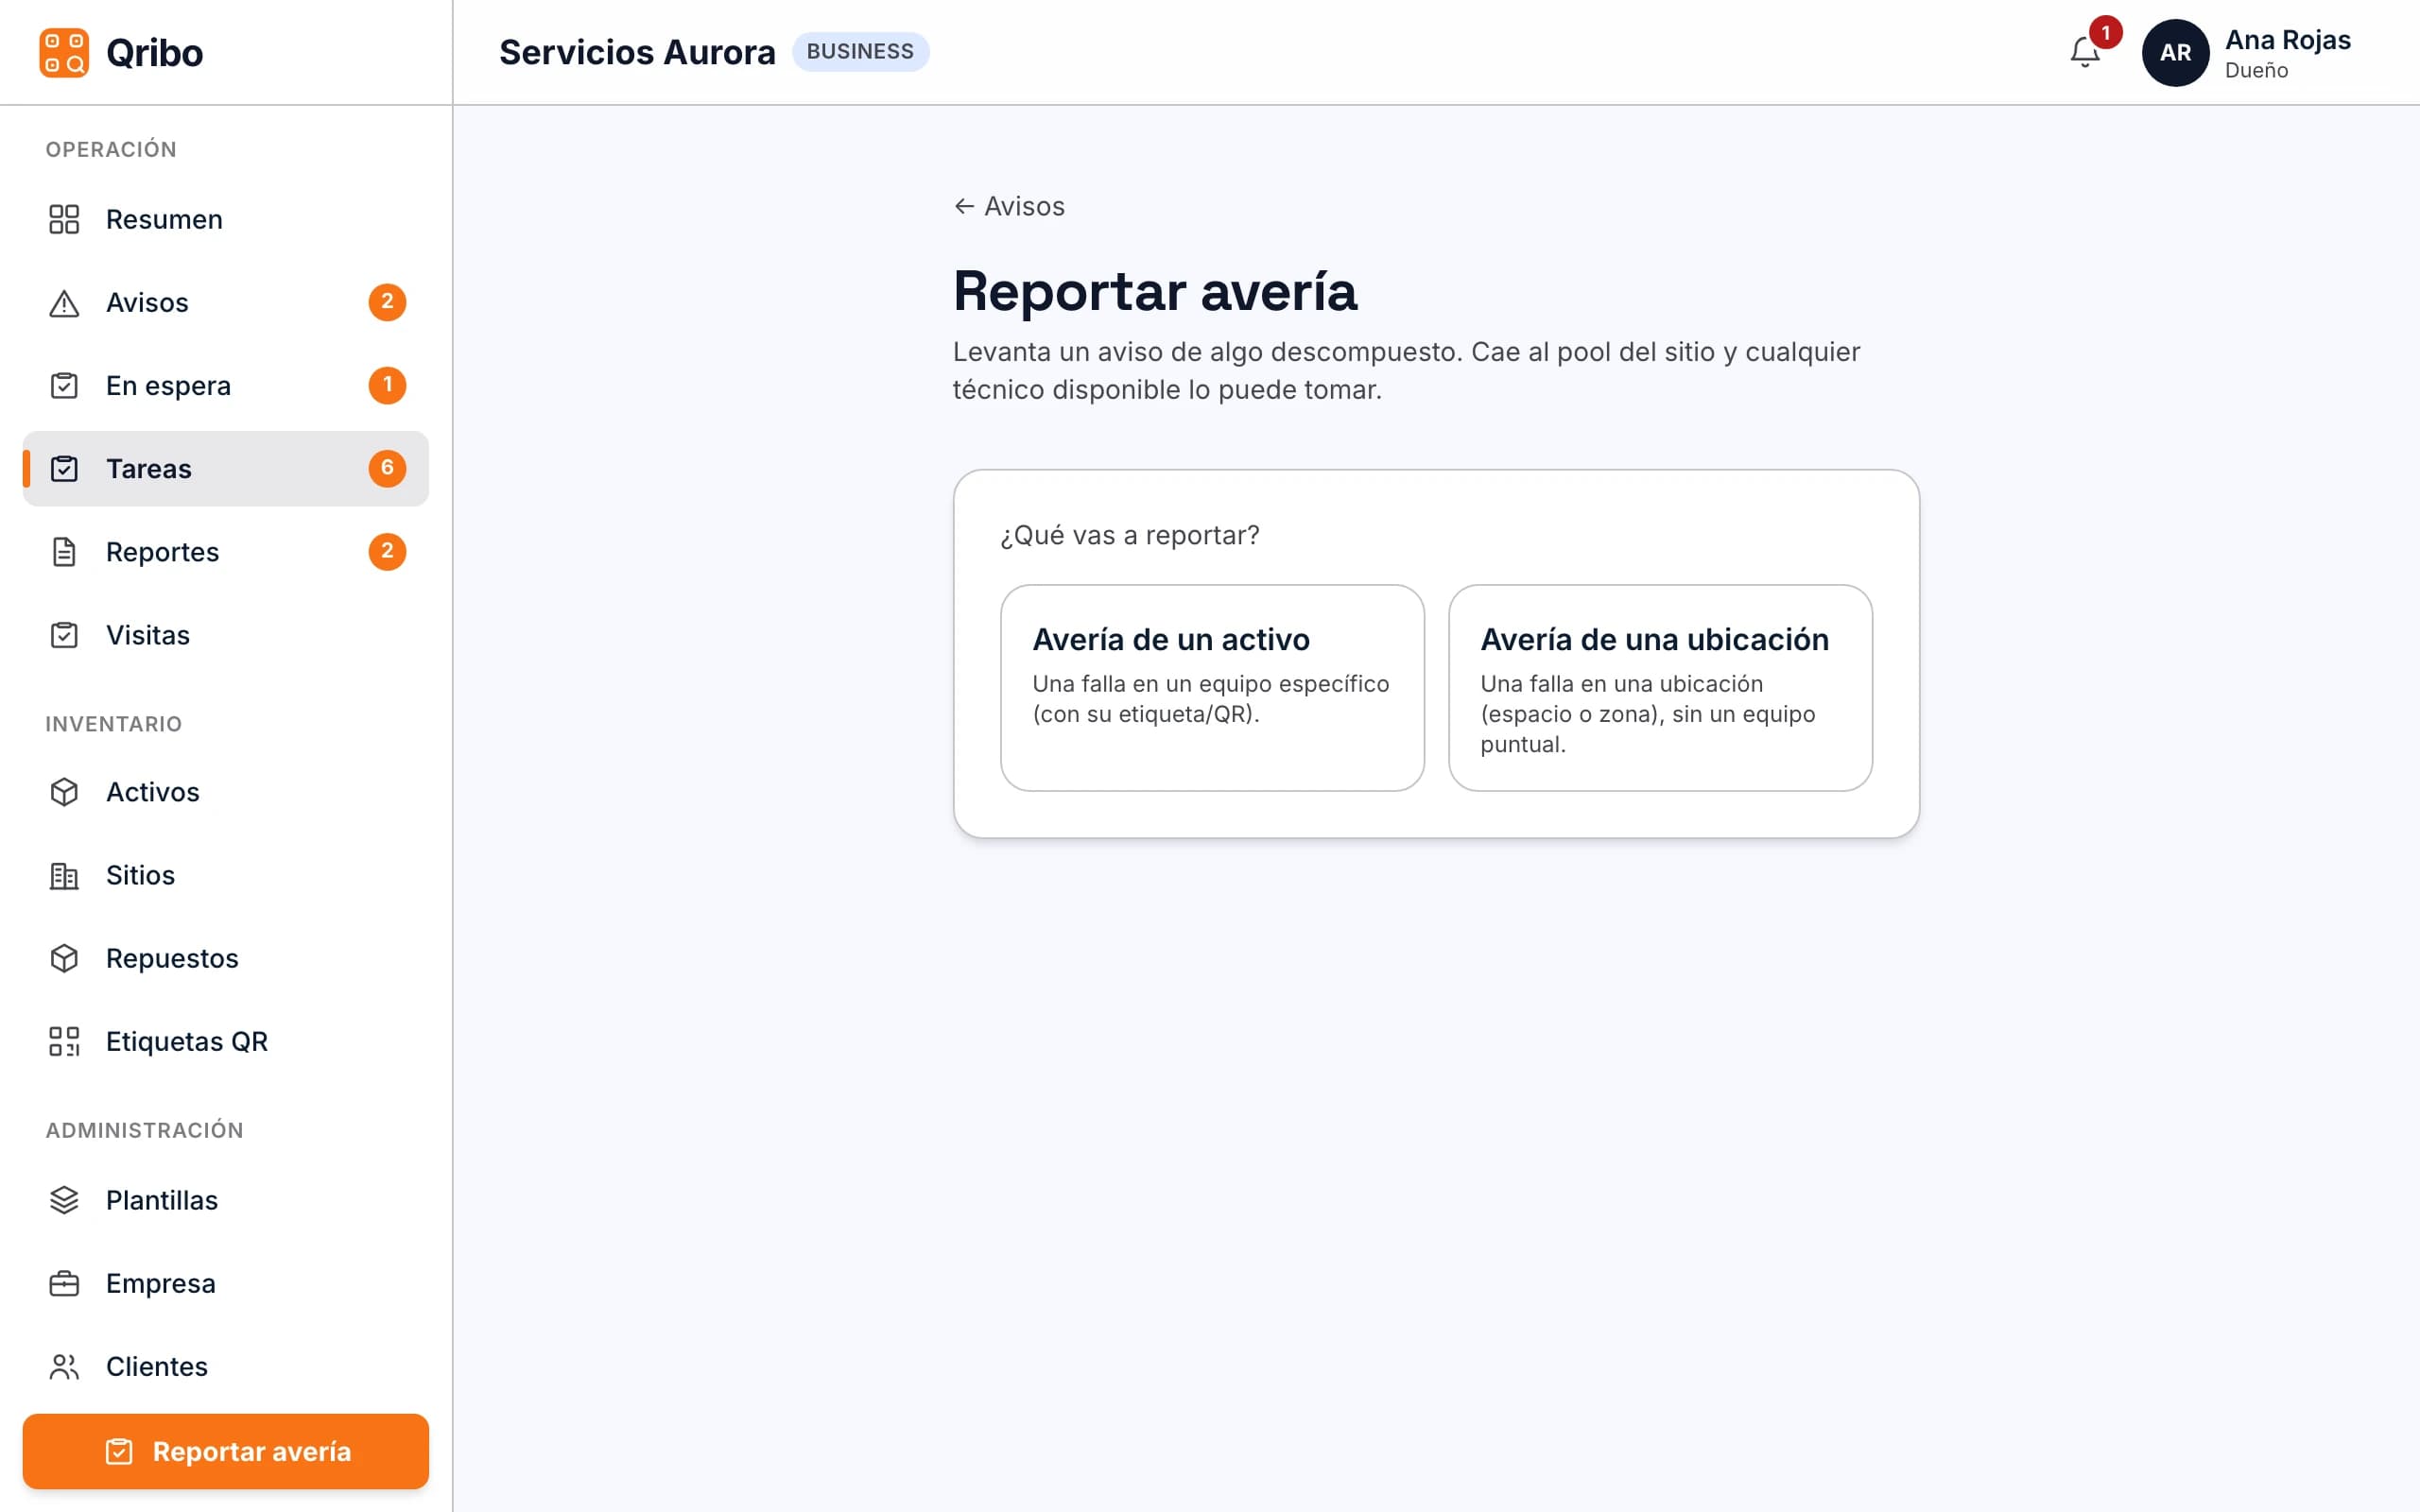The height and width of the screenshot is (1512, 2420).
Task: Click the Plantillas layers icon
Action: click(x=64, y=1199)
